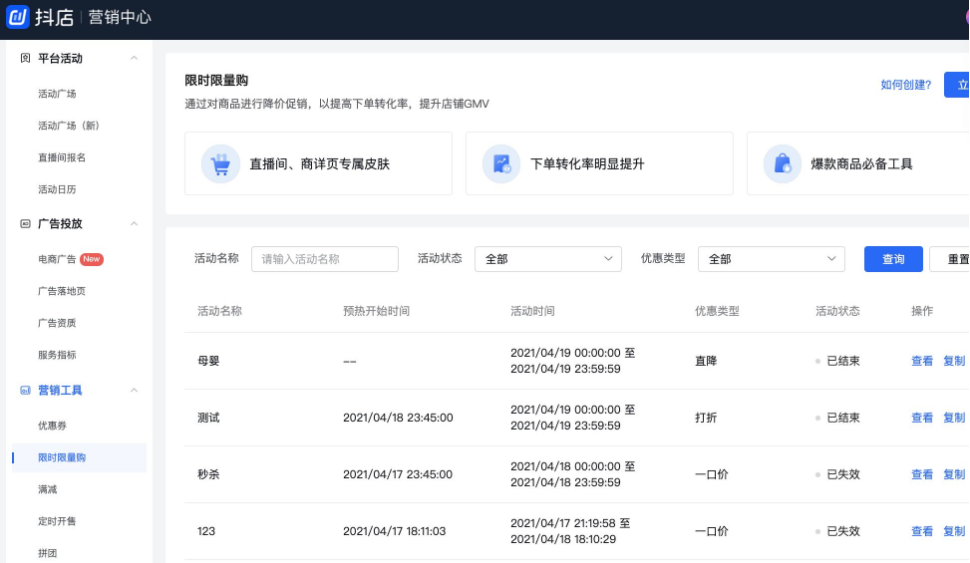Collapse the 营销工具 section chevron
970x563 pixels.
[134, 390]
